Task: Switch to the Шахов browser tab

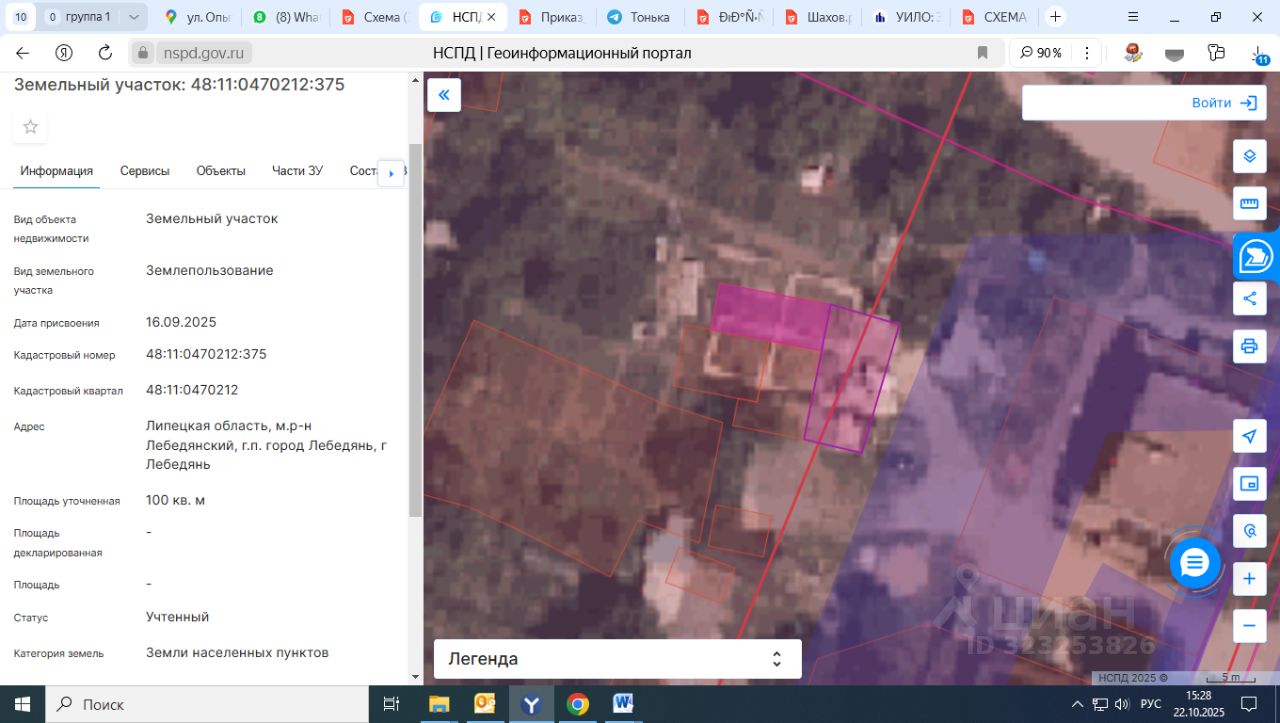Action: [x=817, y=17]
